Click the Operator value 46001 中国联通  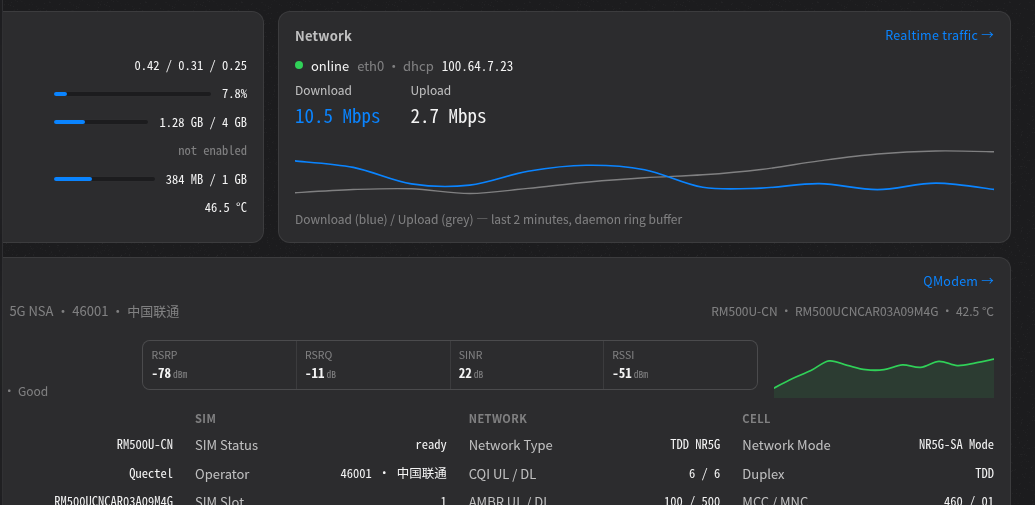click(393, 474)
